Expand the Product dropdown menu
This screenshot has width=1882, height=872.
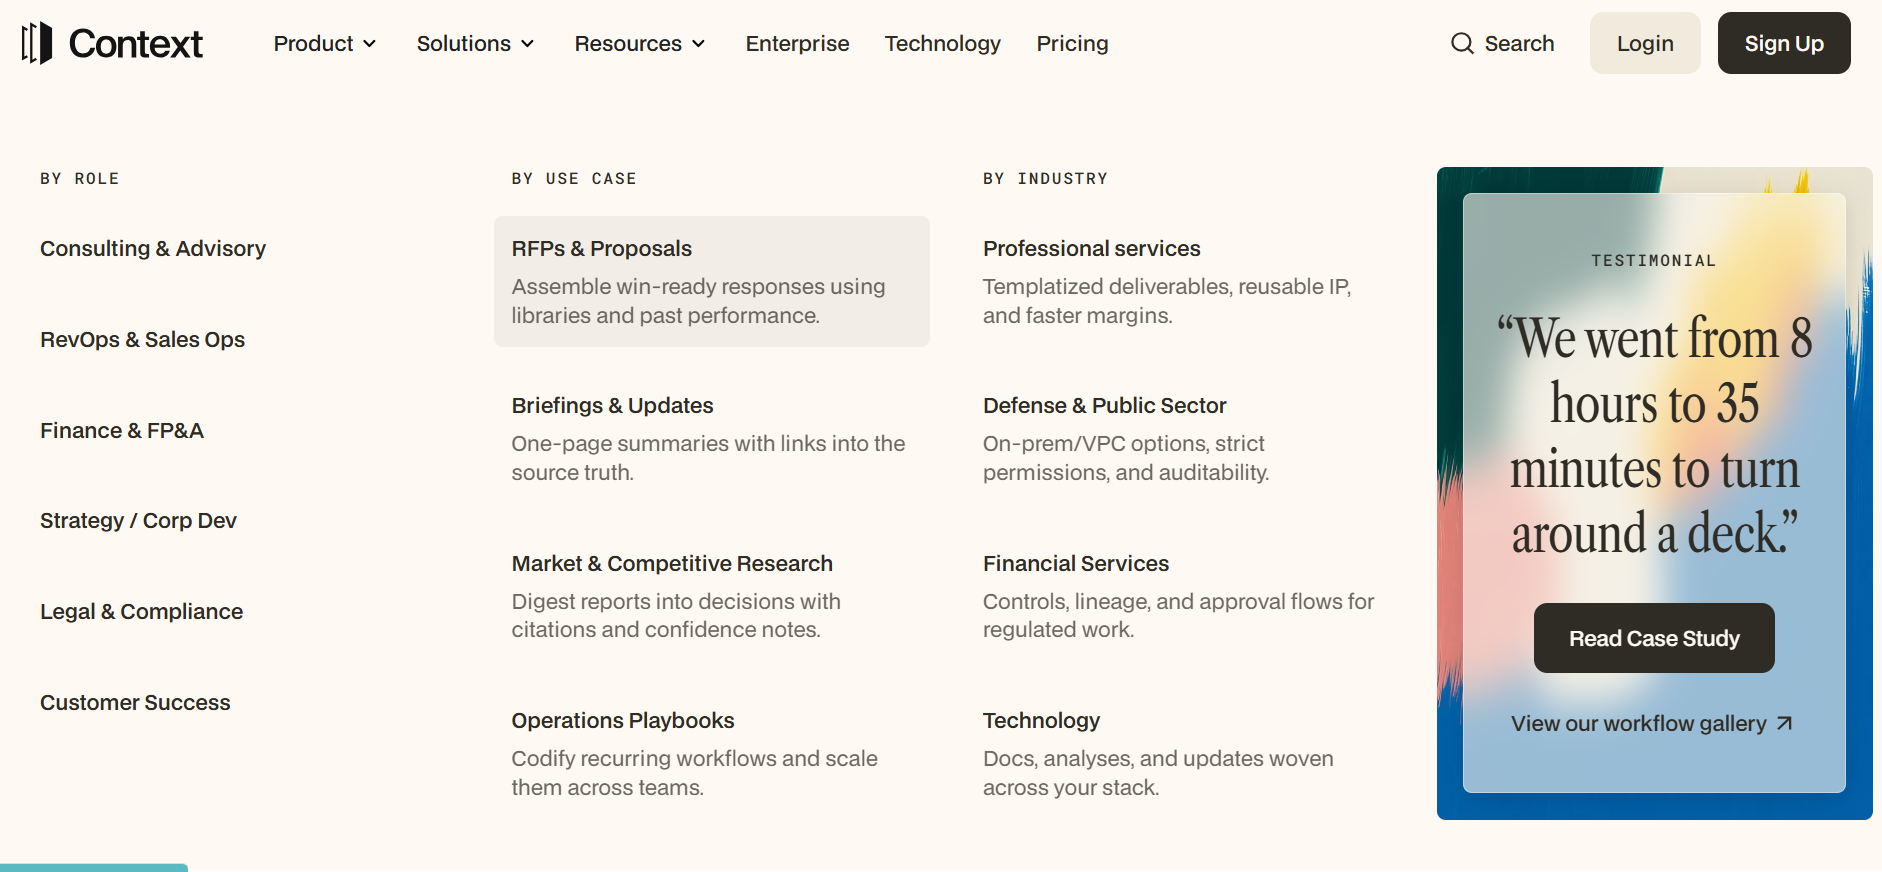(x=325, y=43)
